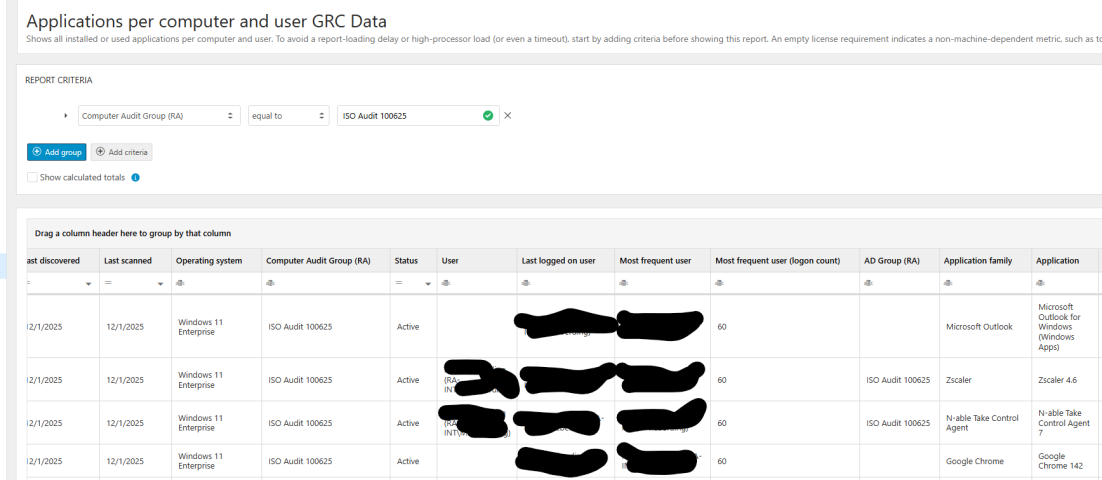Click the filter operator icon under User column

(446, 283)
